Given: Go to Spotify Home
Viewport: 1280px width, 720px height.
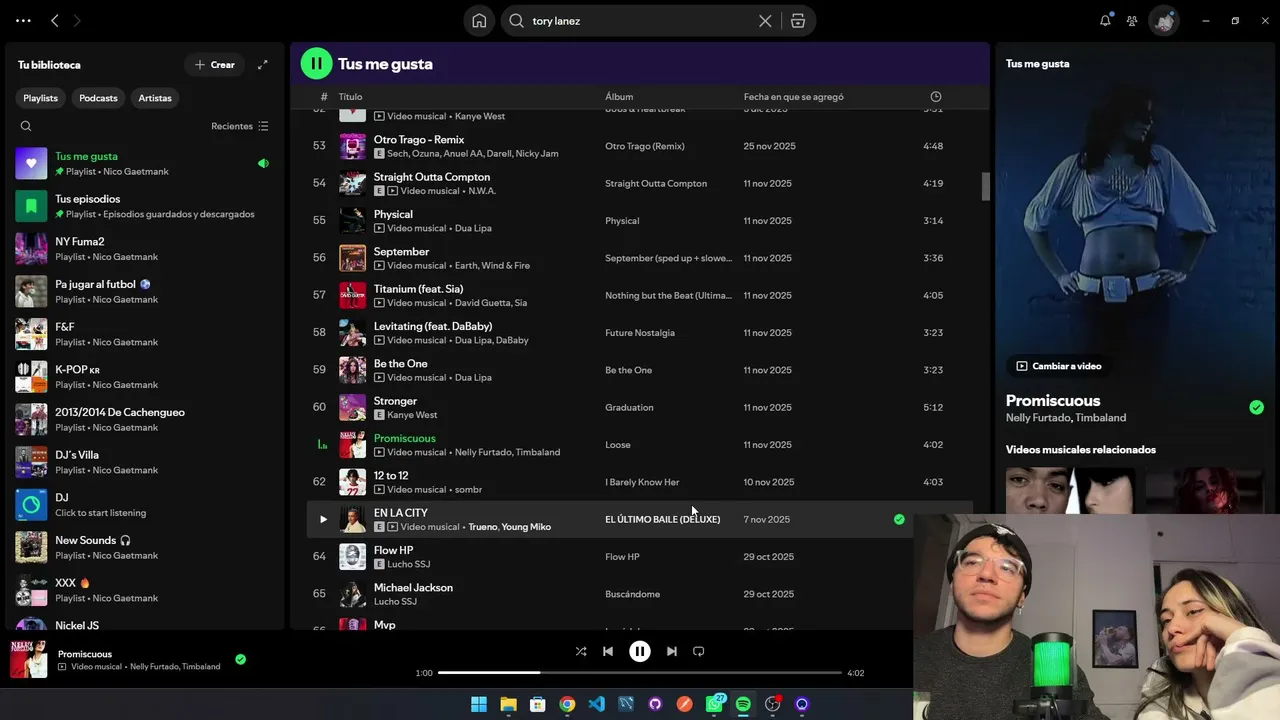Looking at the screenshot, I should coord(479,20).
